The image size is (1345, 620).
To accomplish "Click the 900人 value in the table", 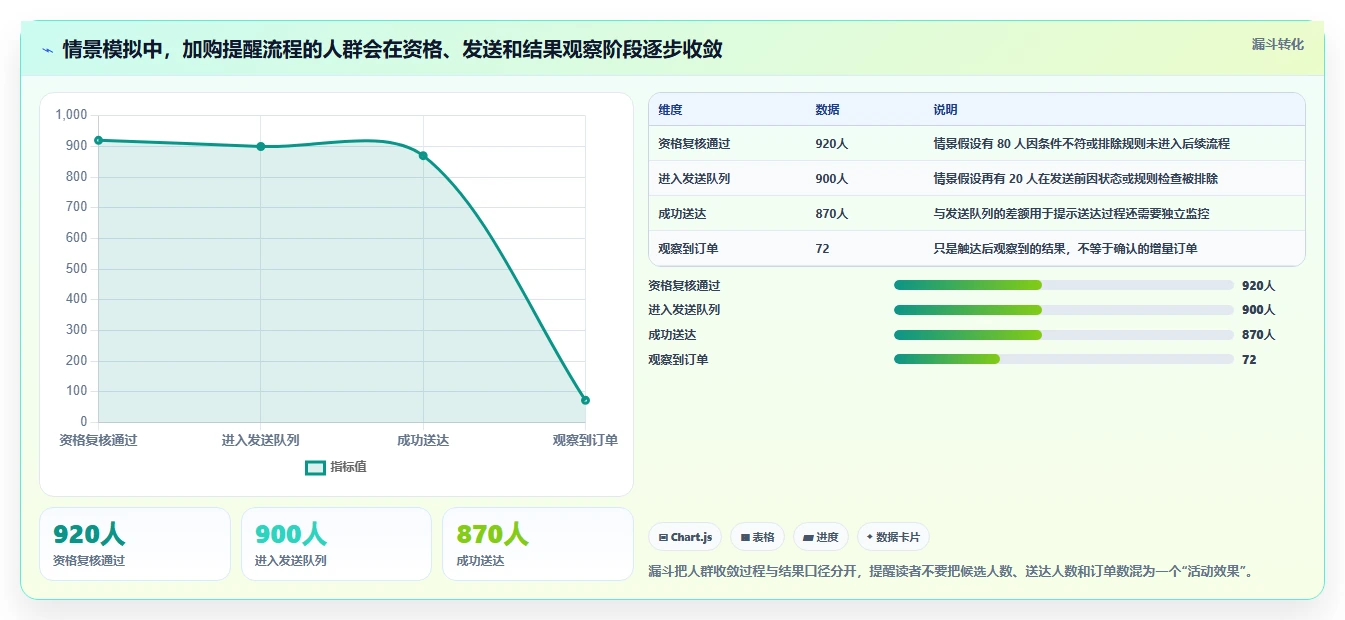I will pos(831,179).
